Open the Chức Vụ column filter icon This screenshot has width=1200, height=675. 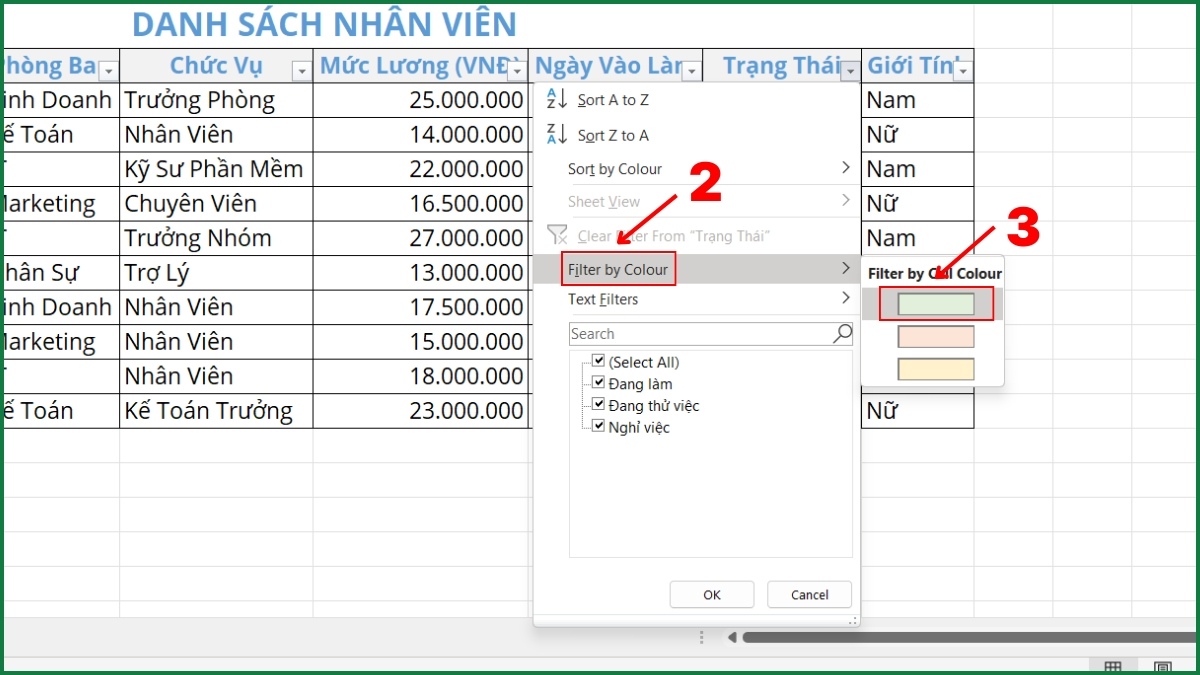pos(303,68)
